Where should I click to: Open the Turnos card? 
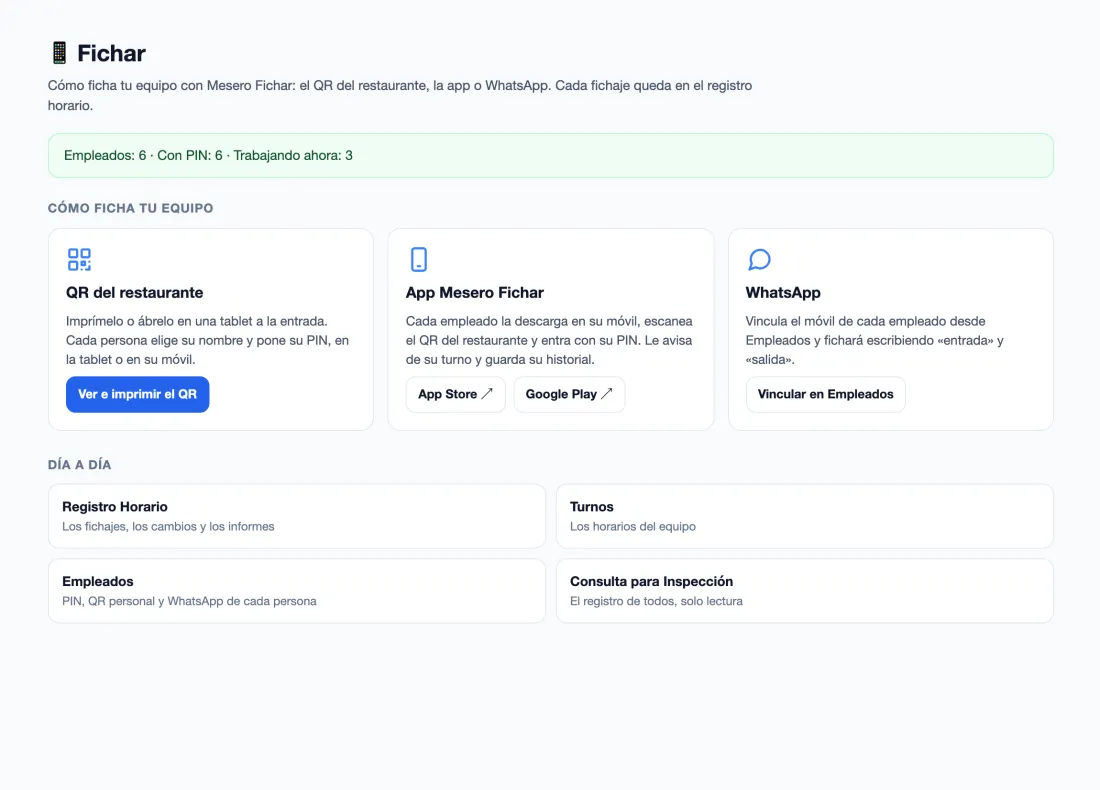(x=804, y=516)
